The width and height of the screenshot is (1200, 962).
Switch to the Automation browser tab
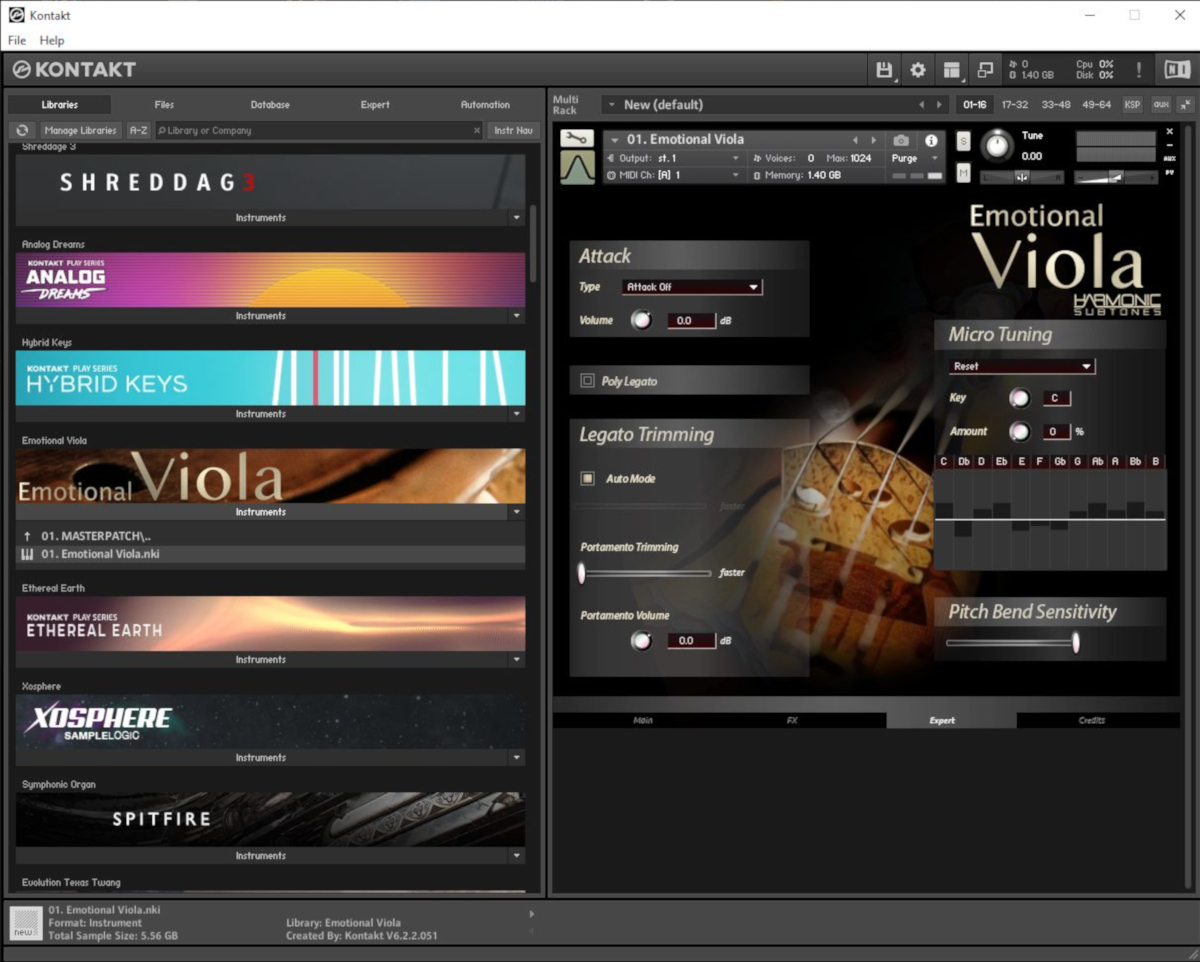click(485, 104)
